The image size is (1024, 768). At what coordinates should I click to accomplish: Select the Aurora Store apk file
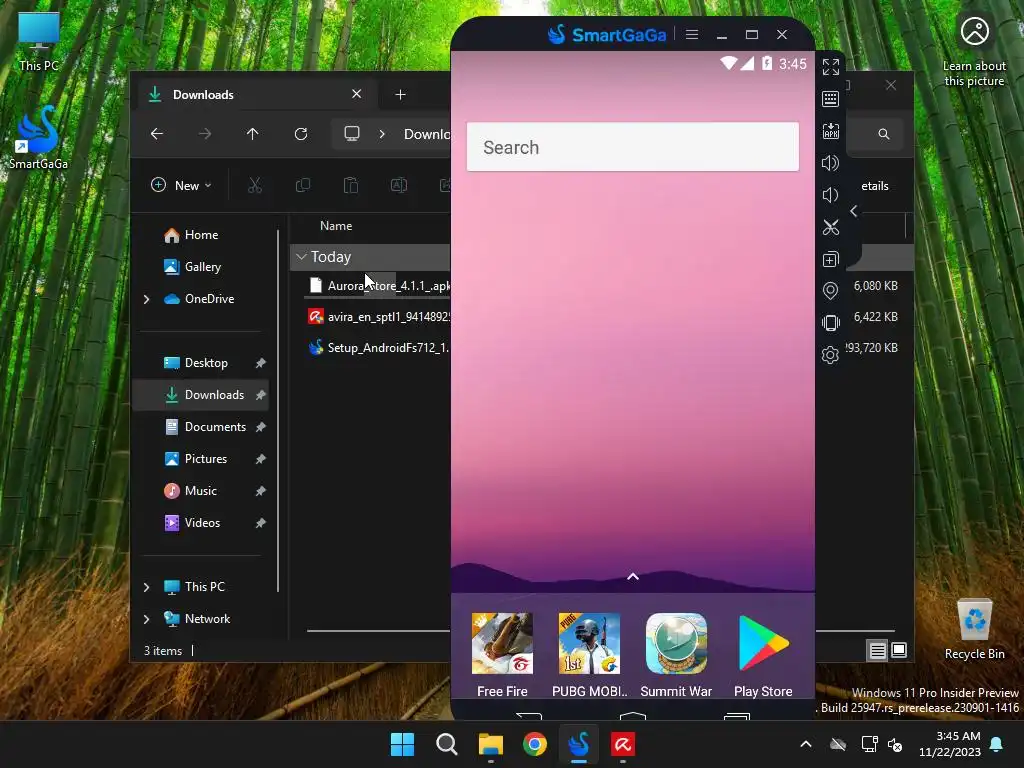click(x=379, y=285)
